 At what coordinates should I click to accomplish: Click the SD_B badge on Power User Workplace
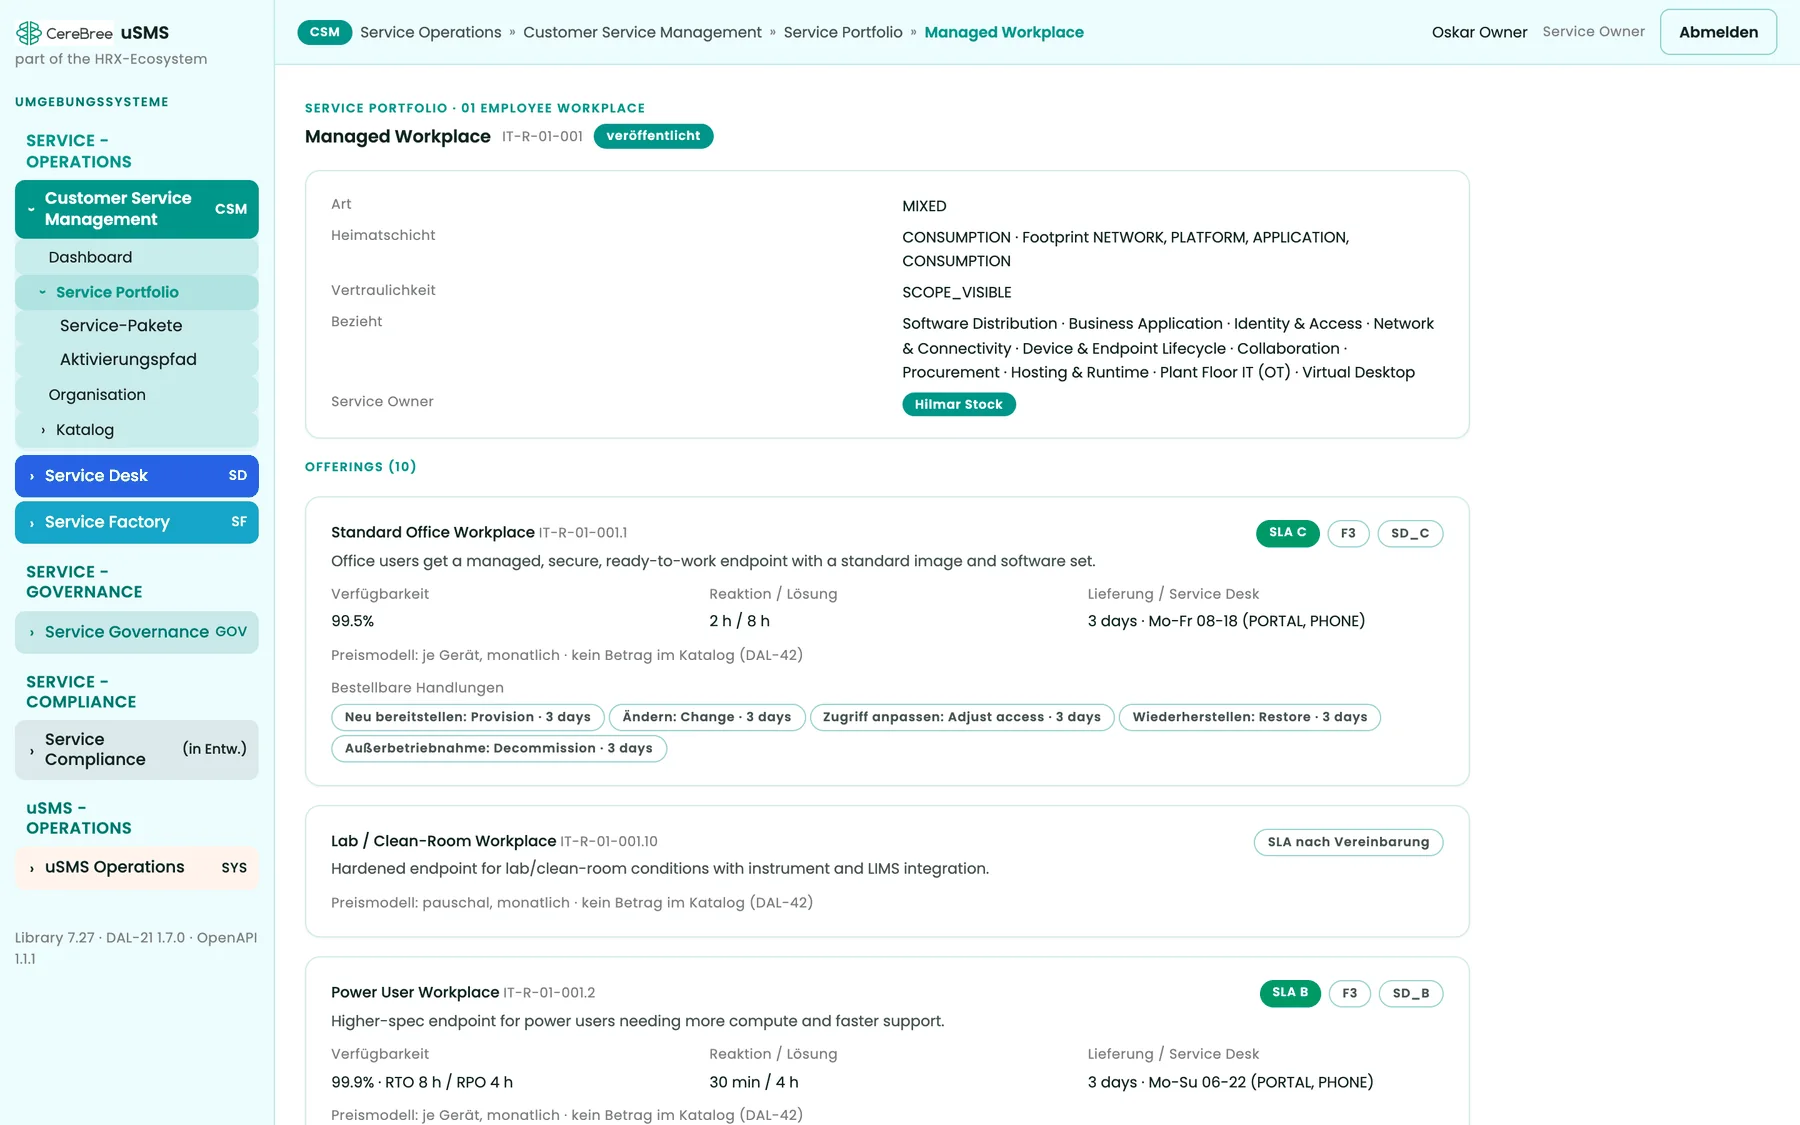(x=1411, y=993)
